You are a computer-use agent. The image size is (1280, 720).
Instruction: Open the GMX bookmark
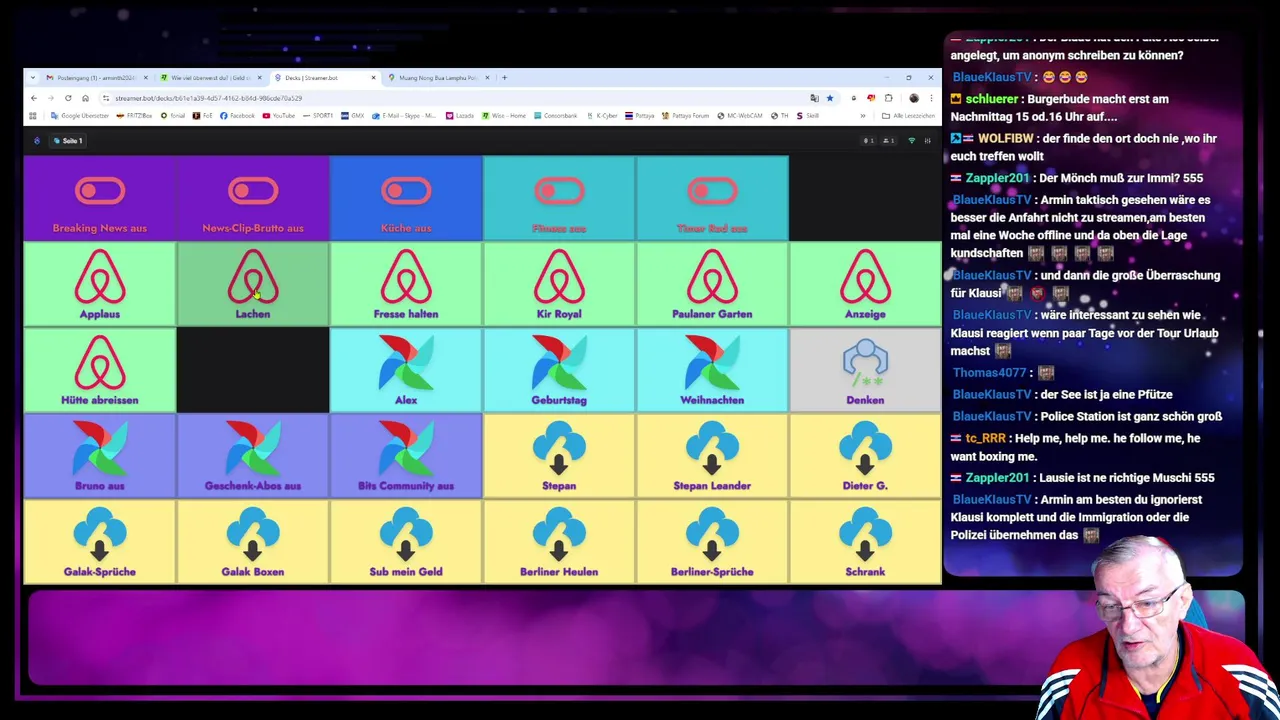[352, 116]
